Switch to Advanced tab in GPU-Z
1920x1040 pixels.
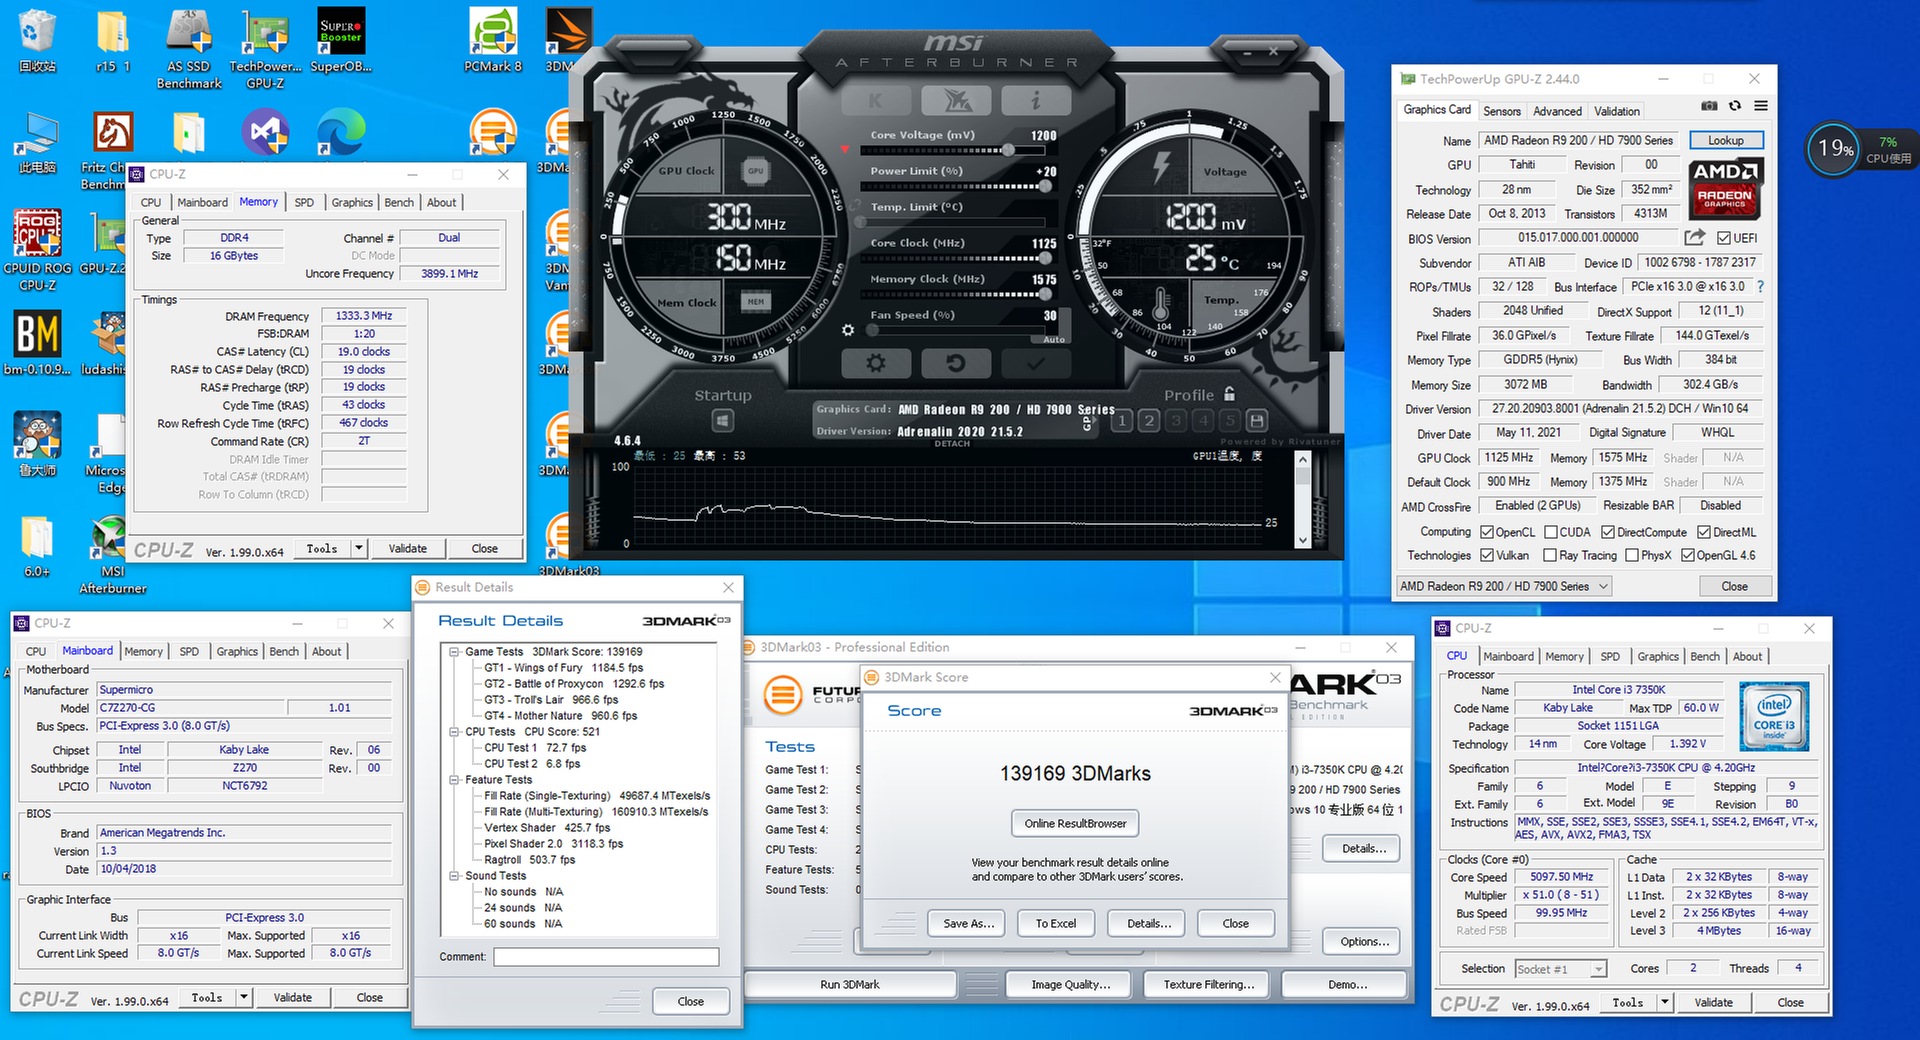point(1557,111)
